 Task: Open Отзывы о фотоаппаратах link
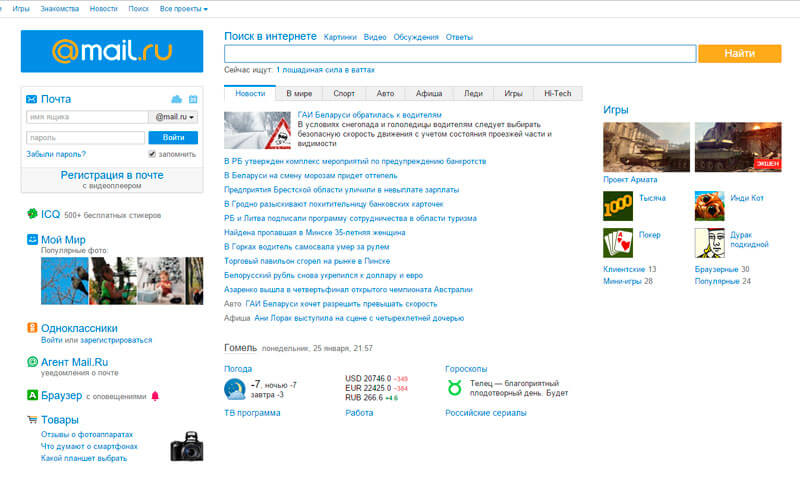click(x=87, y=434)
